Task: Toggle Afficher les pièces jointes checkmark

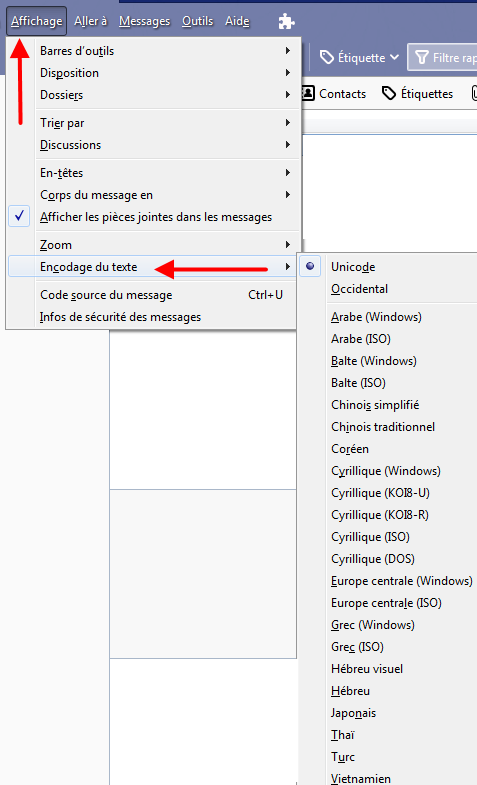Action: point(19,216)
